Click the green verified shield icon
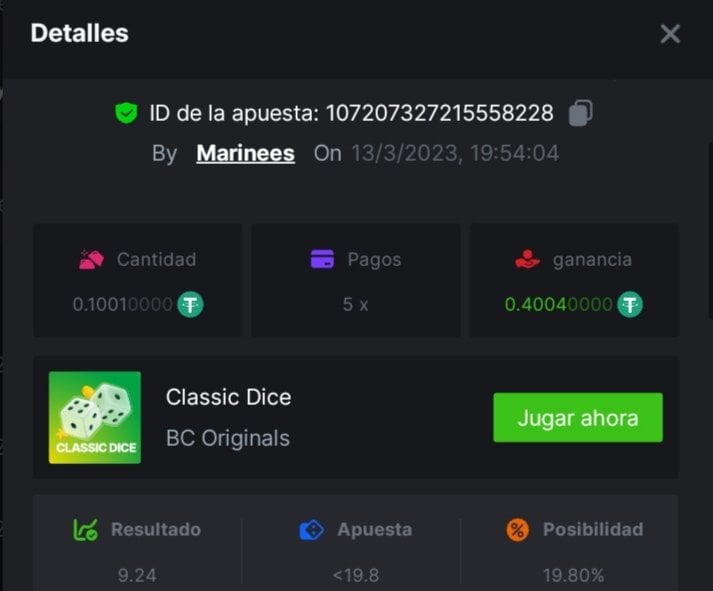713x591 pixels. (x=126, y=113)
